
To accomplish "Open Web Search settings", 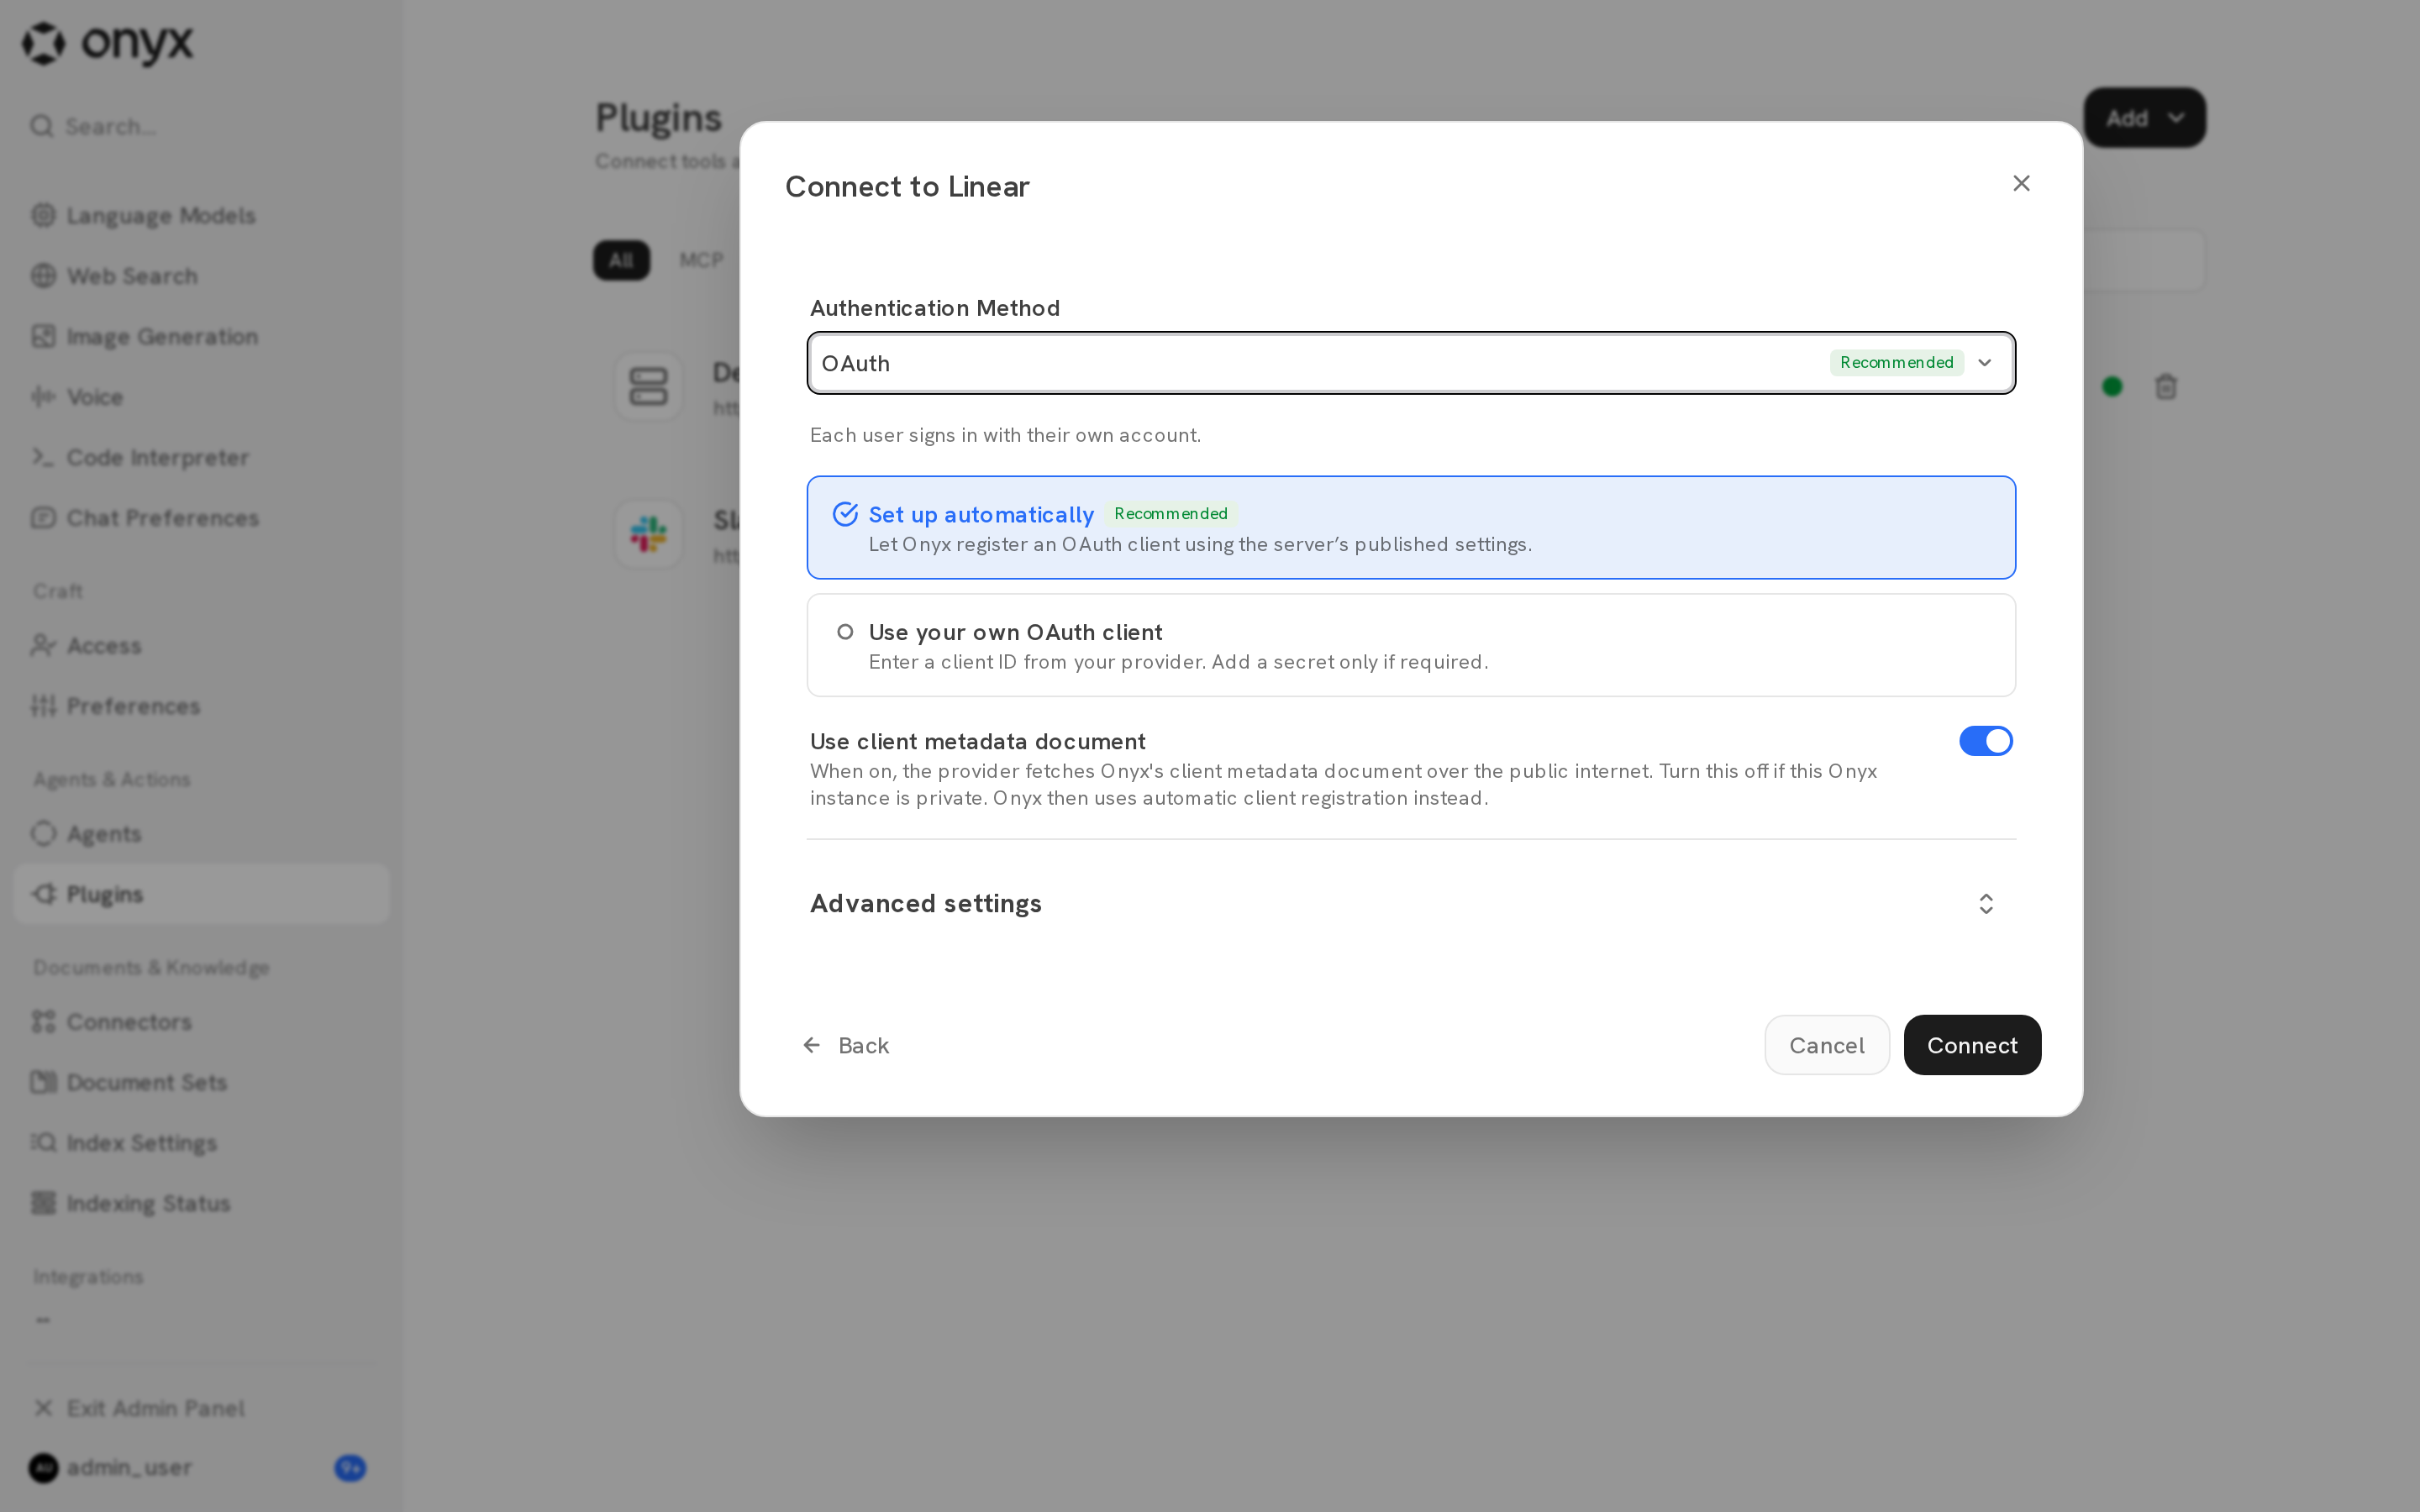I will coord(200,275).
